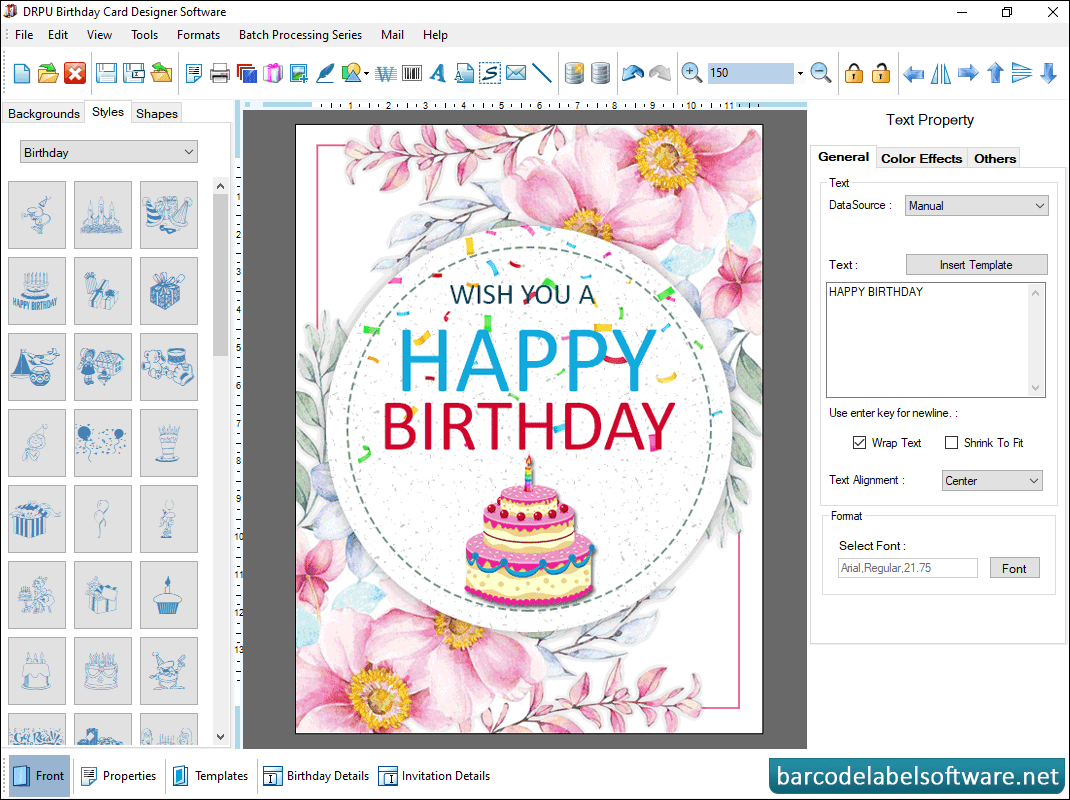1070x800 pixels.
Task: Open the Text Alignment Center dropdown
Action: coord(992,481)
